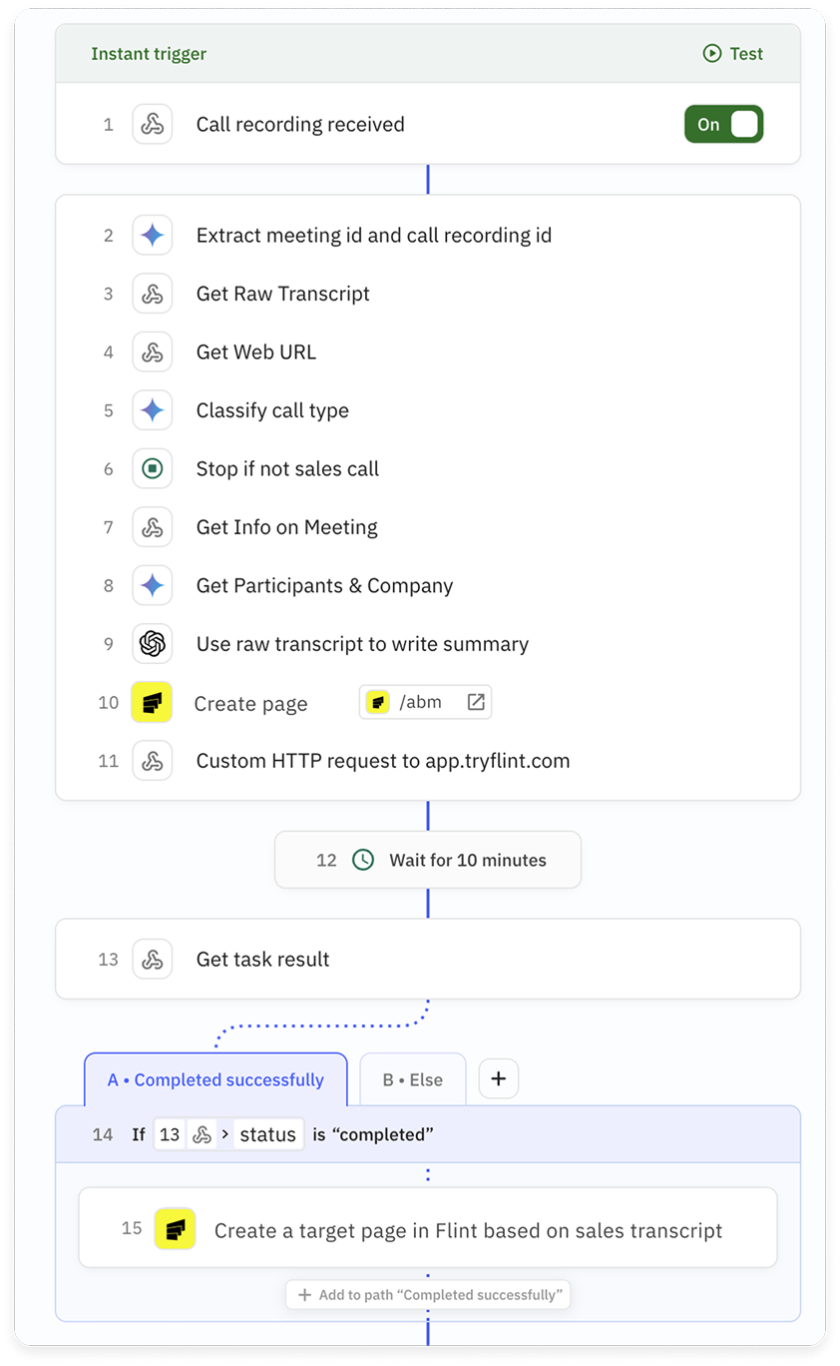Select the AI sparkle icon on "Extract meeting id"
This screenshot has width=840, height=1366.
click(152, 235)
